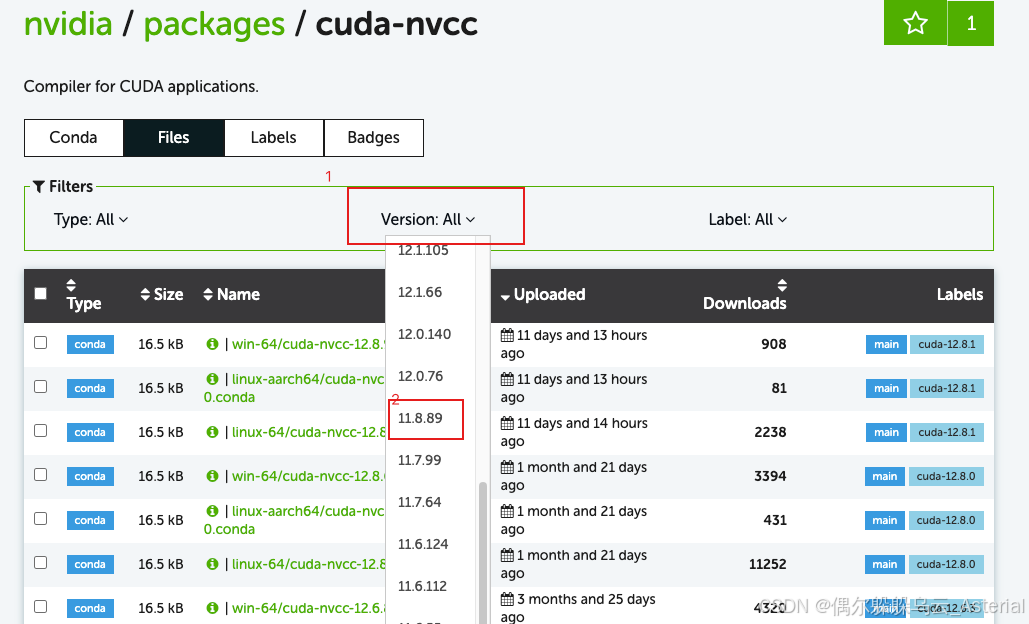
Task: Open info icon for linux-aarch64 in 81-download row
Action: 212,379
